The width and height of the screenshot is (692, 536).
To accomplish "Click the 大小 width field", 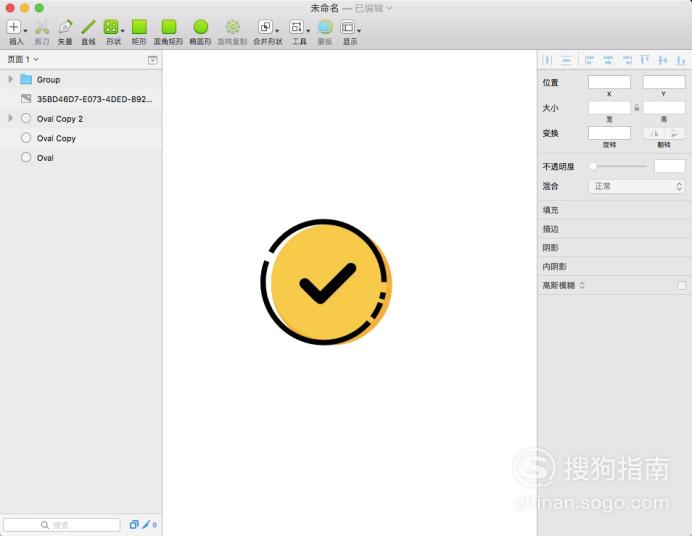I will (x=609, y=108).
